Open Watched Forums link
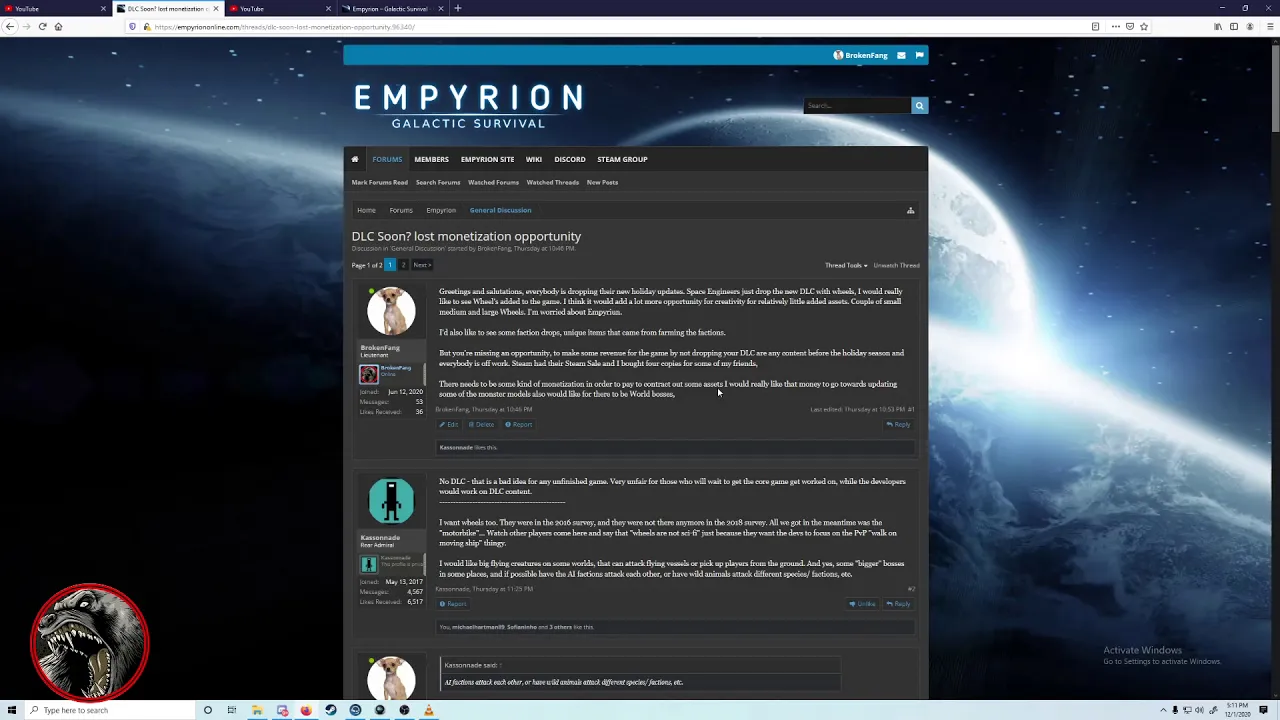 pyautogui.click(x=493, y=182)
